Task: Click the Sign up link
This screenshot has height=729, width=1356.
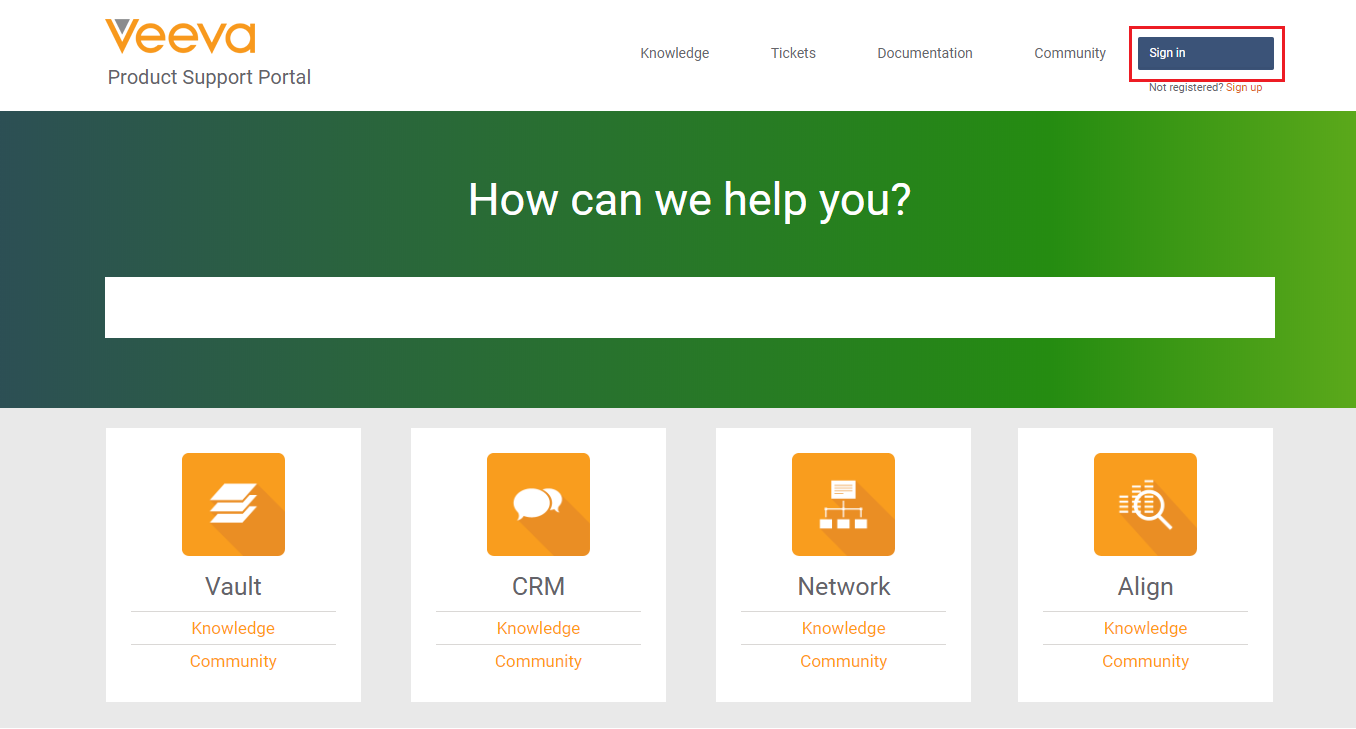Action: pos(1244,88)
